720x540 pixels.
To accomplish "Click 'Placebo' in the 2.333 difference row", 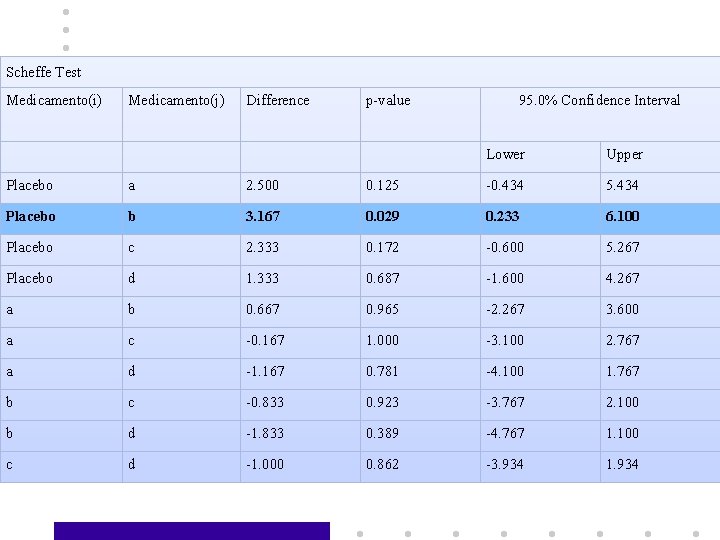I will [x=29, y=247].
